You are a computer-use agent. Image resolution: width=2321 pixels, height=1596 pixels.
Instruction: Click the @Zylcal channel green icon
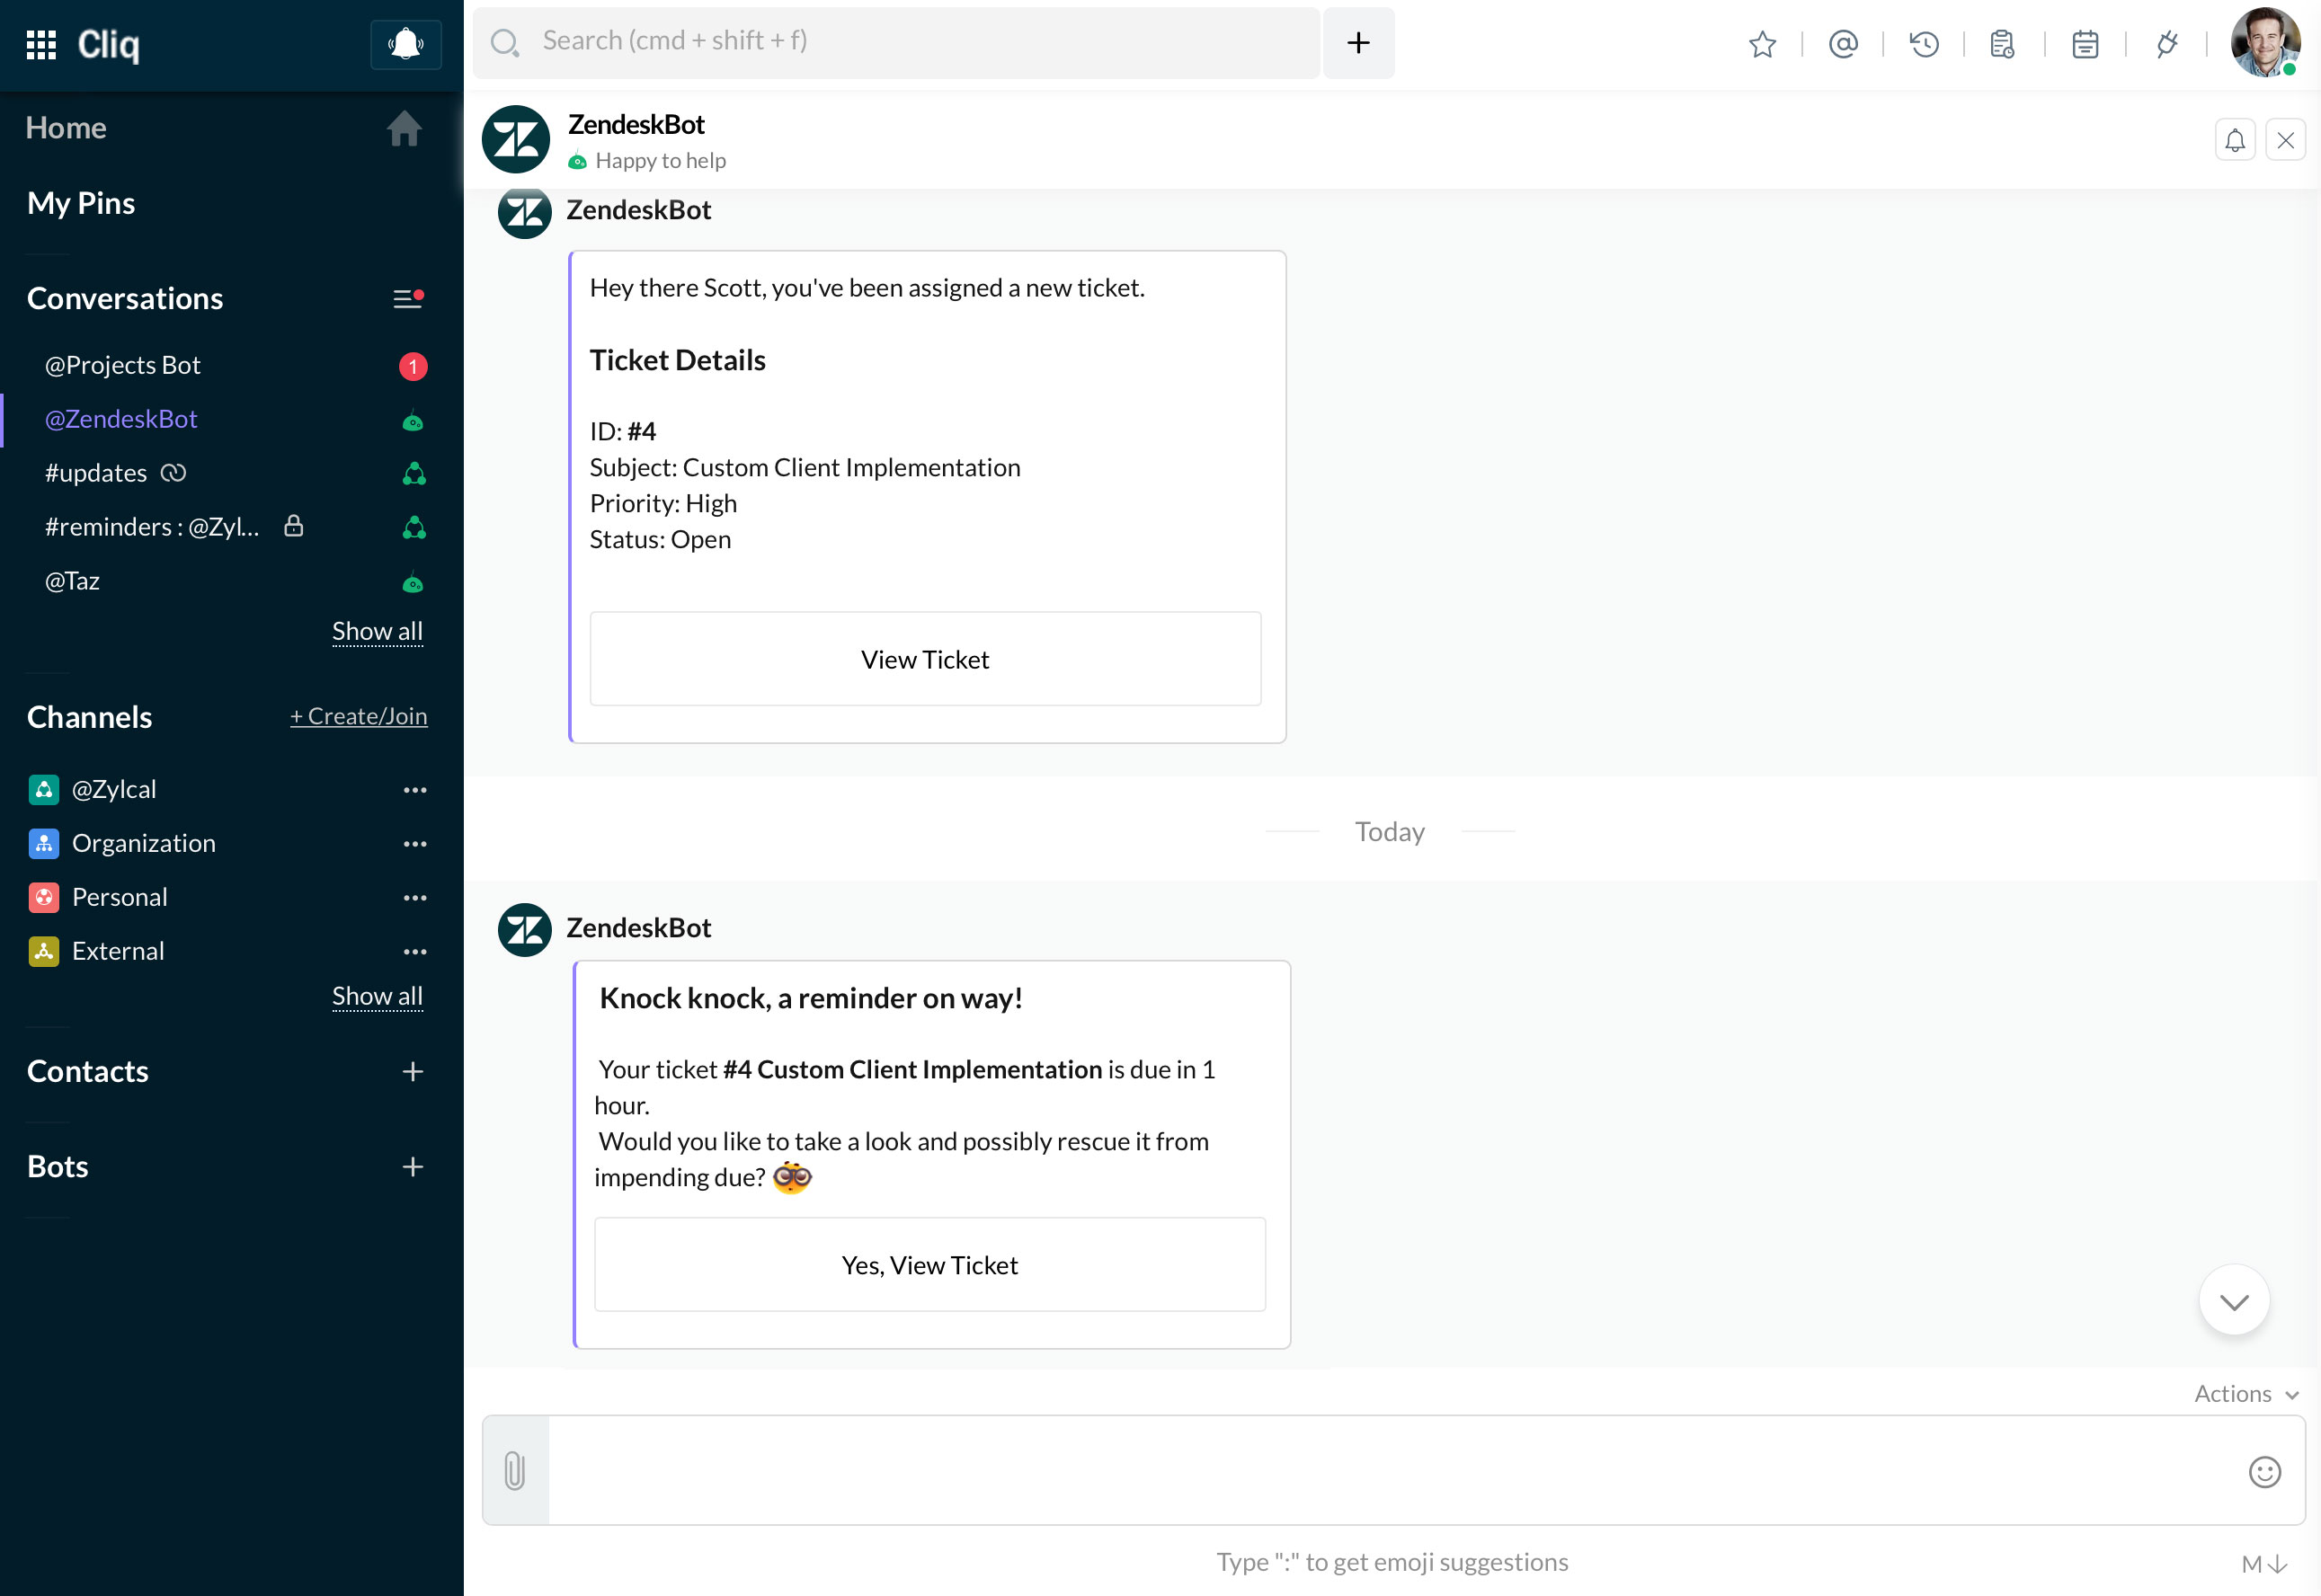[x=43, y=790]
